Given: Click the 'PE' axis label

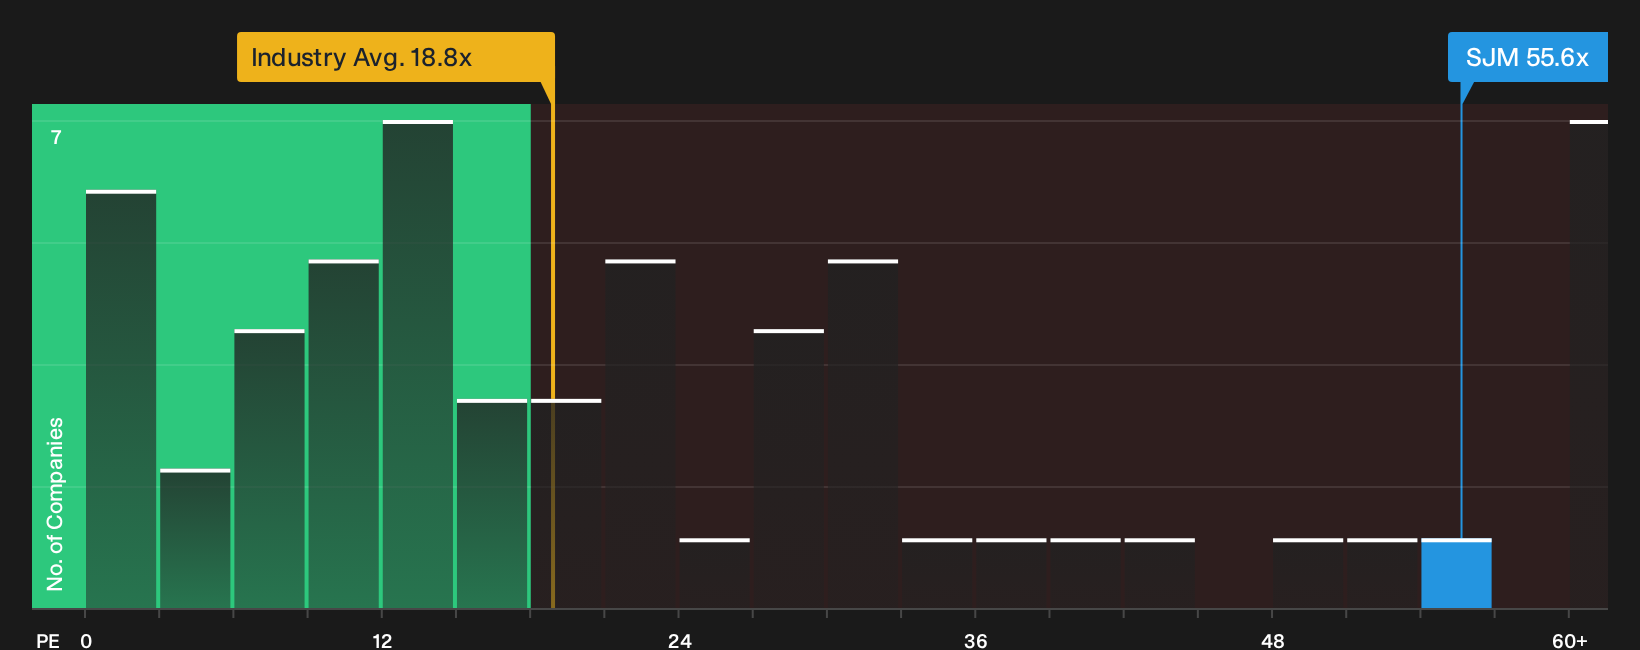Looking at the screenshot, I should click(x=48, y=641).
